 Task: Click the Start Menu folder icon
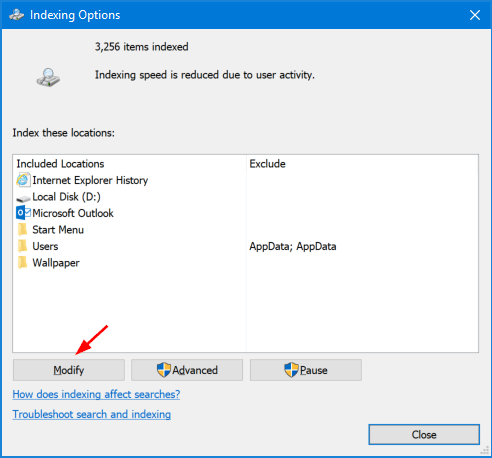[22, 229]
